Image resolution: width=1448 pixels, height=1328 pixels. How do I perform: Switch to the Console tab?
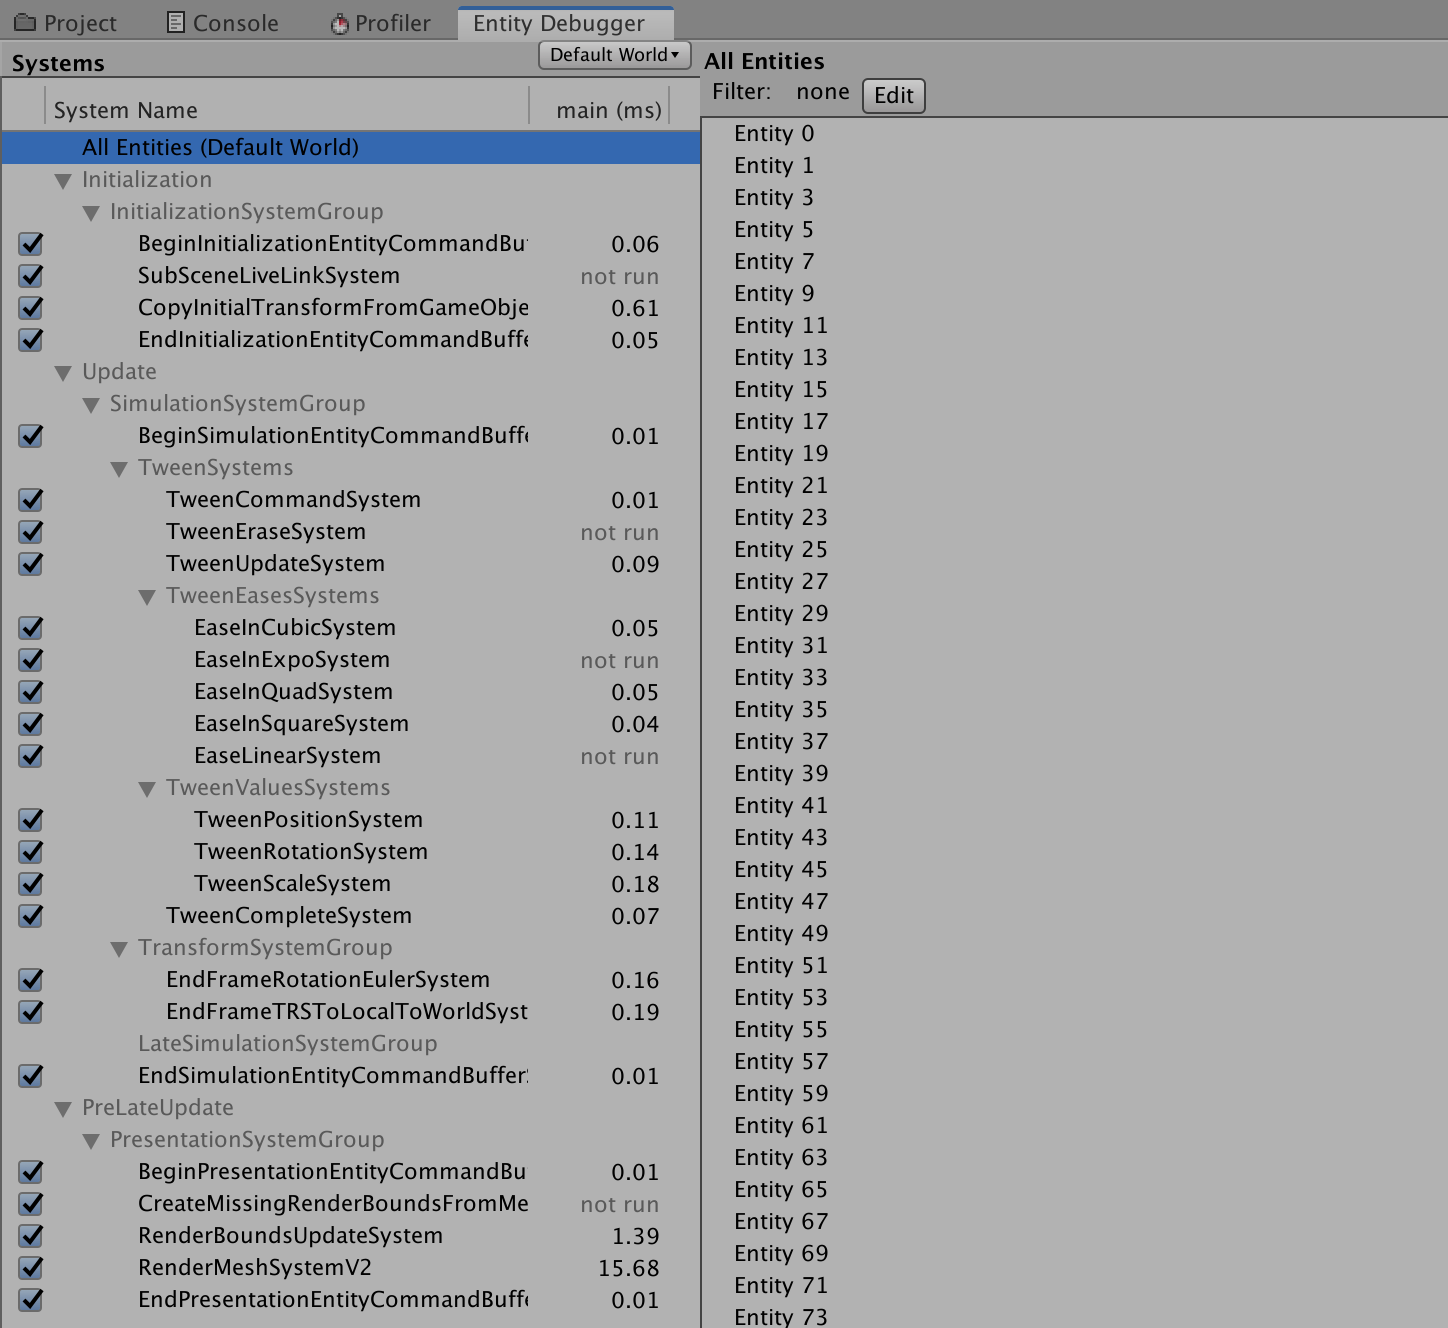[x=222, y=21]
